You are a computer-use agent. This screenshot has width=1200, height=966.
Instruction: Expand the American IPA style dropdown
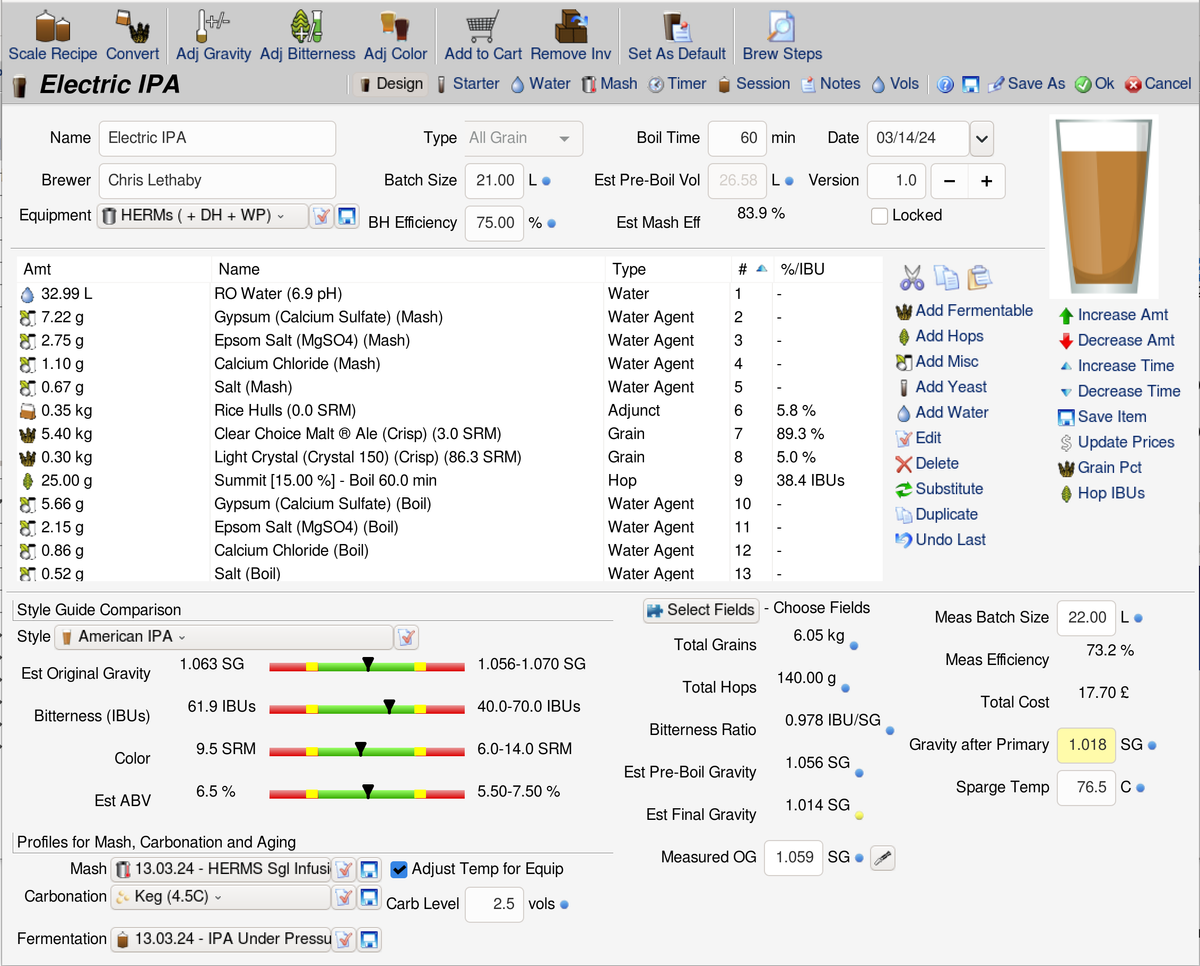pyautogui.click(x=225, y=637)
